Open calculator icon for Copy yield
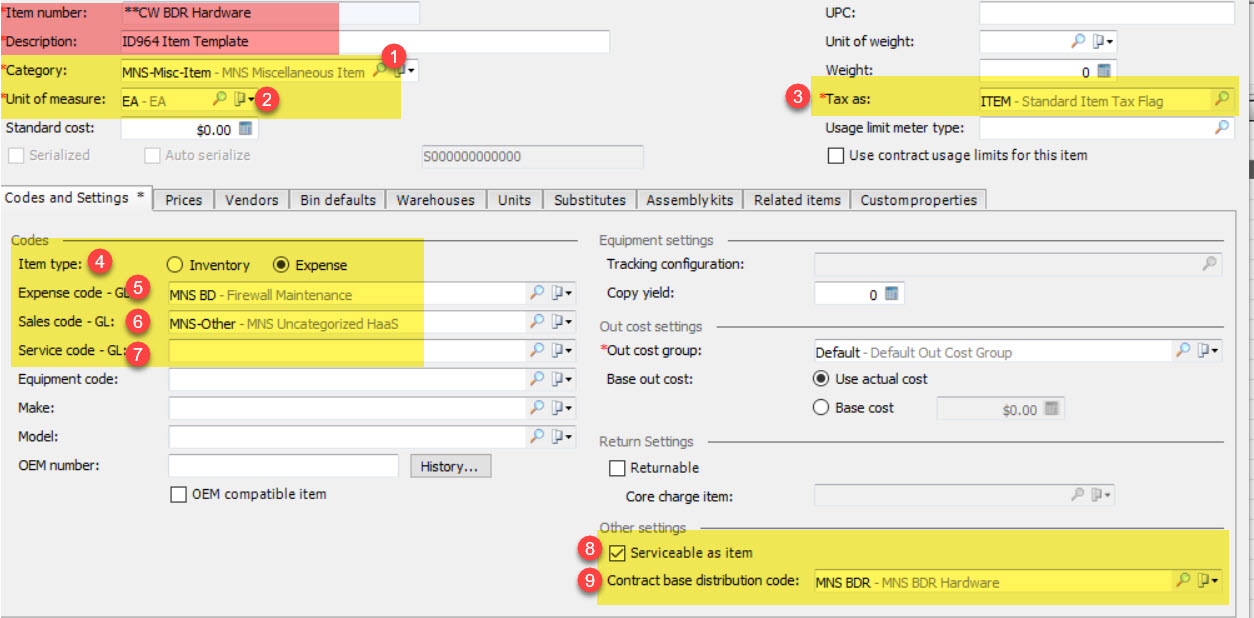The height and width of the screenshot is (618, 1254). (892, 294)
